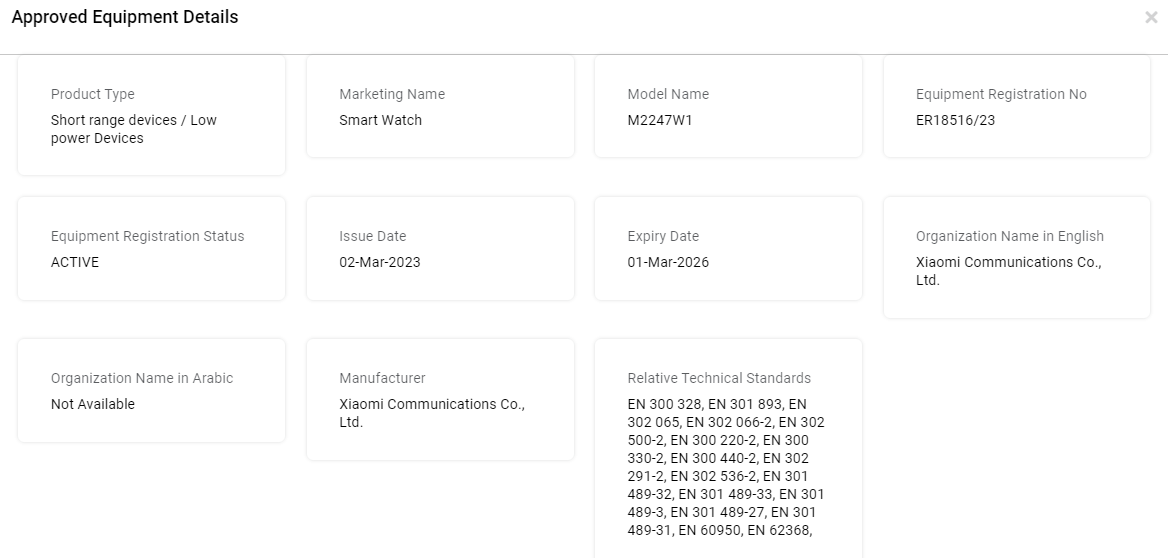Screen dimensions: 1168x558
Task: Select model name M2247W1 text
Action: [x=660, y=120]
